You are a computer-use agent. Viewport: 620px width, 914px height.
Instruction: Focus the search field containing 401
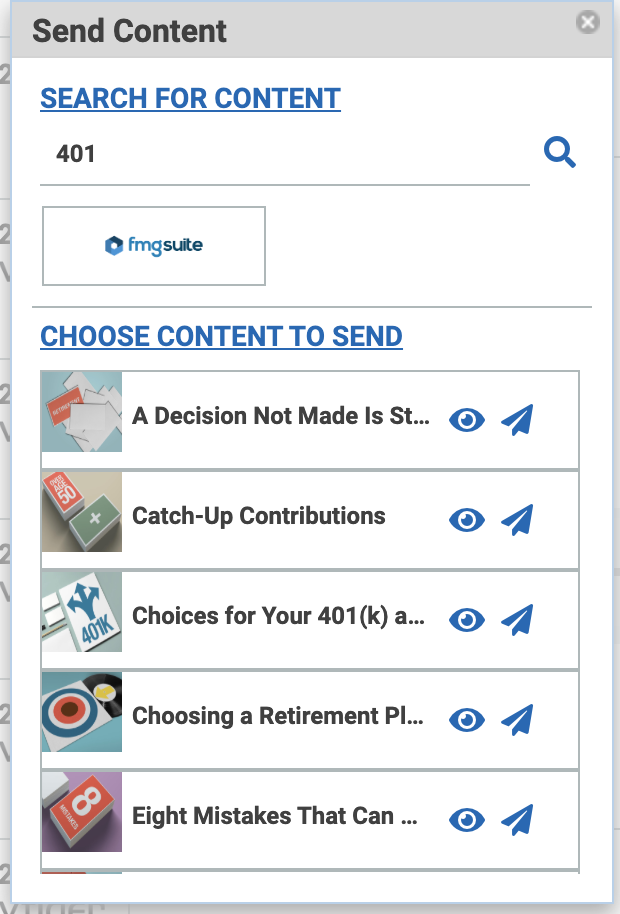click(x=284, y=154)
